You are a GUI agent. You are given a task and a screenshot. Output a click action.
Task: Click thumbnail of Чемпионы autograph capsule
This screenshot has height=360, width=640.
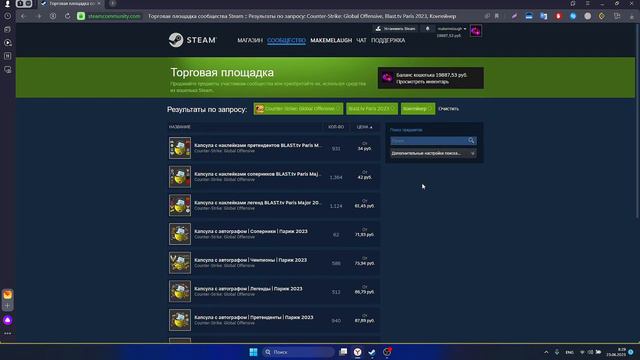click(180, 263)
